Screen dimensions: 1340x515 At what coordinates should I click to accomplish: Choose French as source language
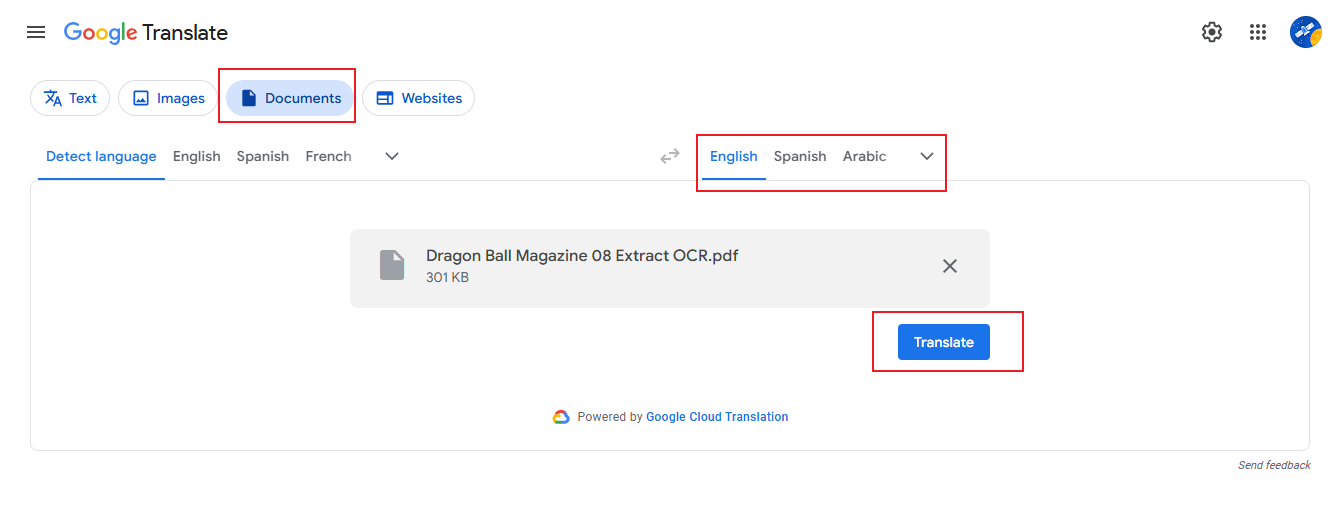point(328,156)
